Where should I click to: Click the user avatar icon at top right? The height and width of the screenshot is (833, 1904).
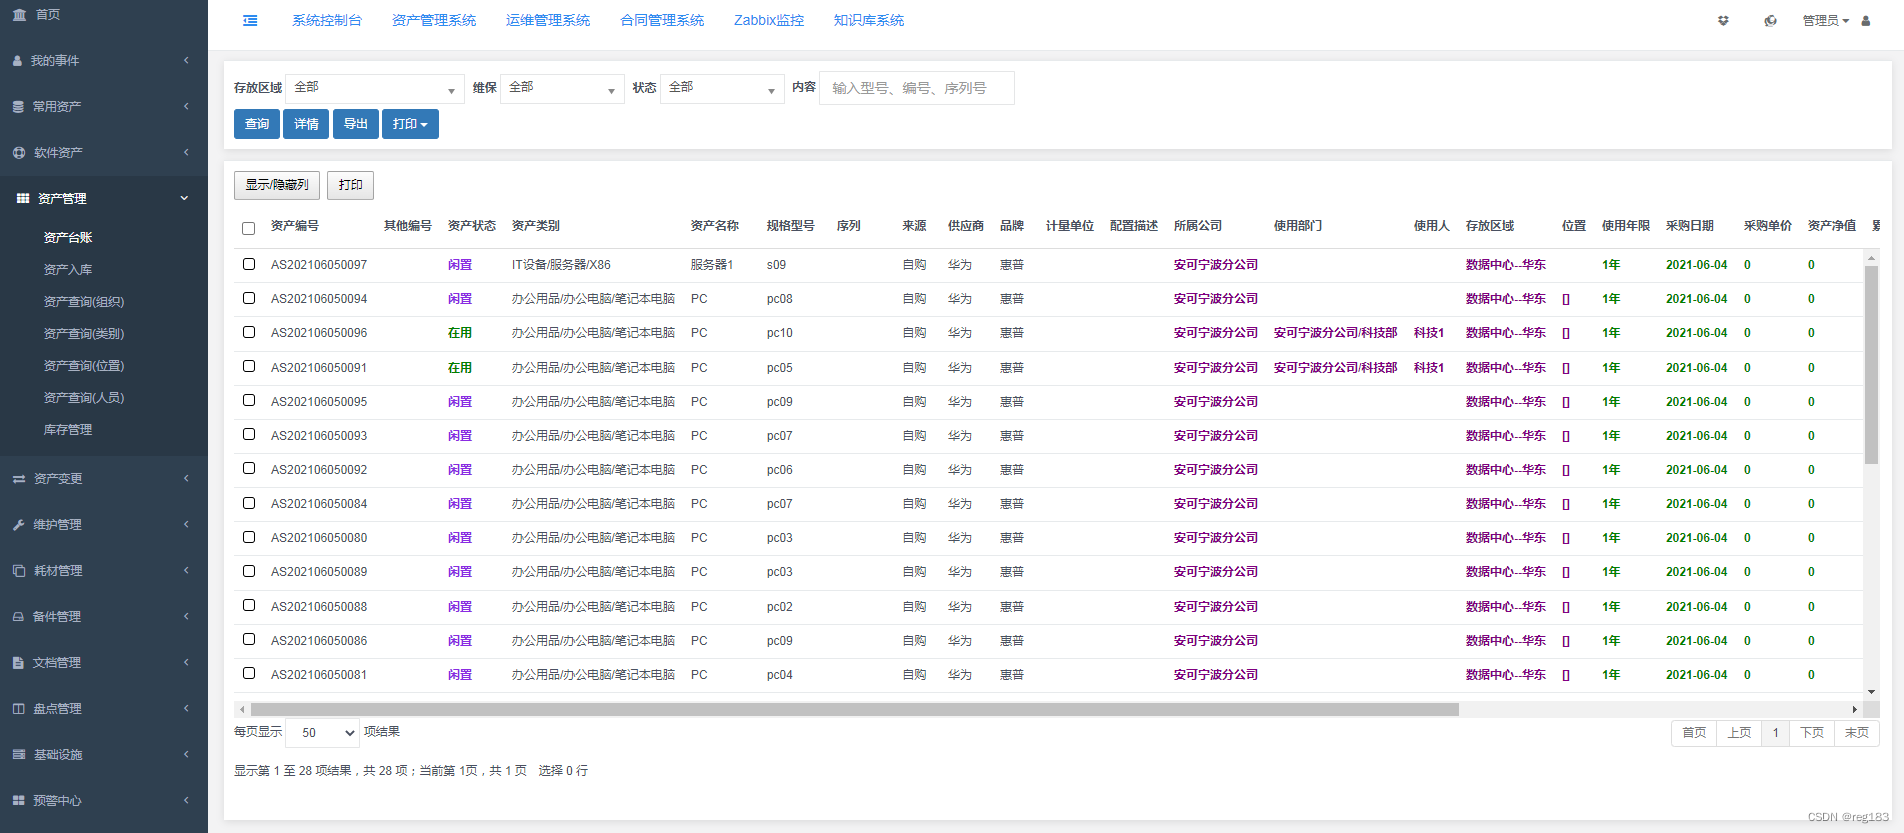[x=1866, y=20]
